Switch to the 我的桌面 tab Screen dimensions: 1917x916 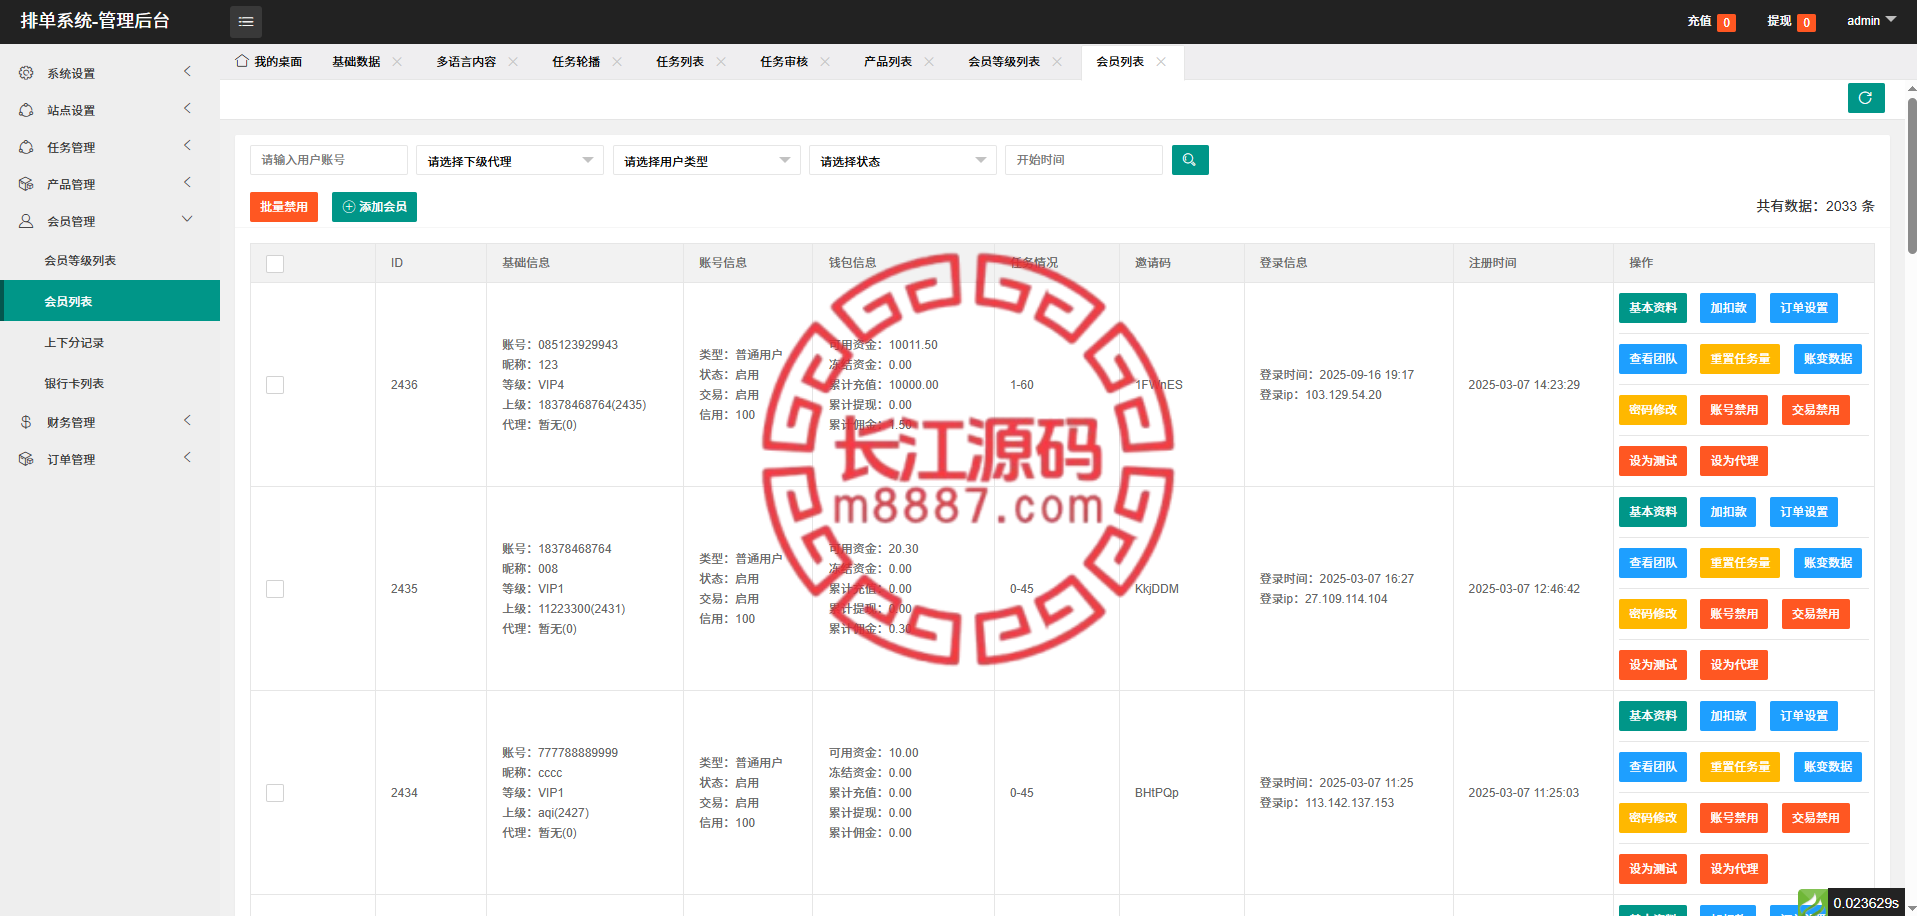coord(269,62)
